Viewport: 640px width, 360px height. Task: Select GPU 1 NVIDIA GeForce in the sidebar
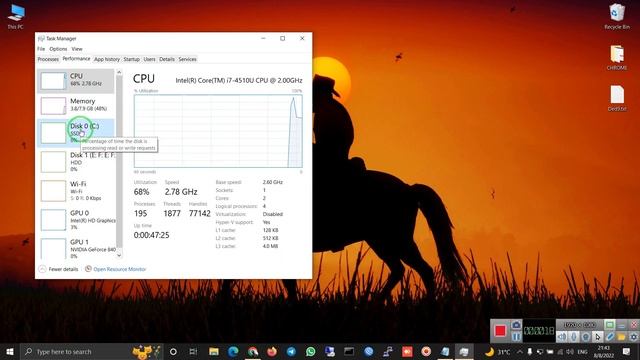coord(76,249)
